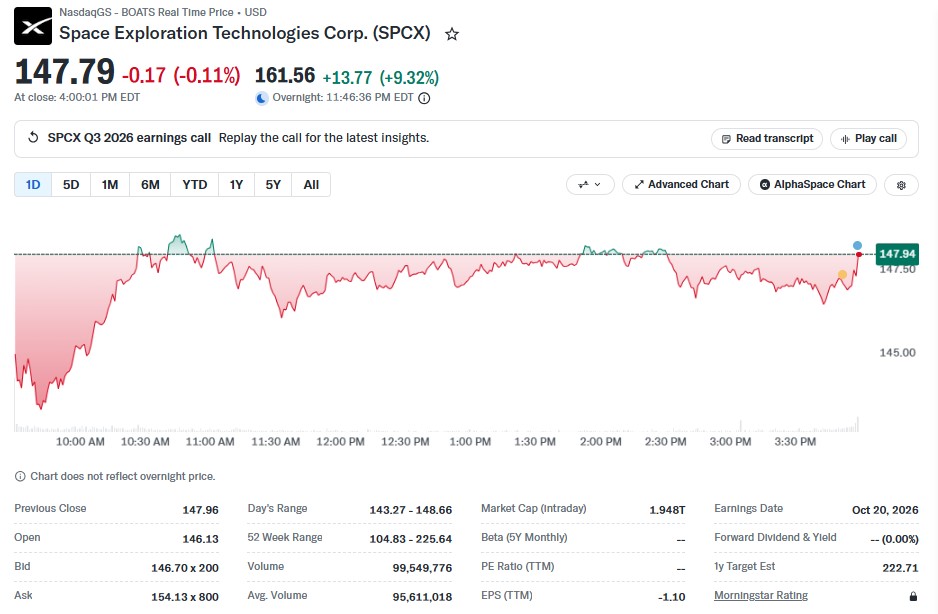Select the YTD time range tab
This screenshot has height=614, width=938.
(194, 185)
